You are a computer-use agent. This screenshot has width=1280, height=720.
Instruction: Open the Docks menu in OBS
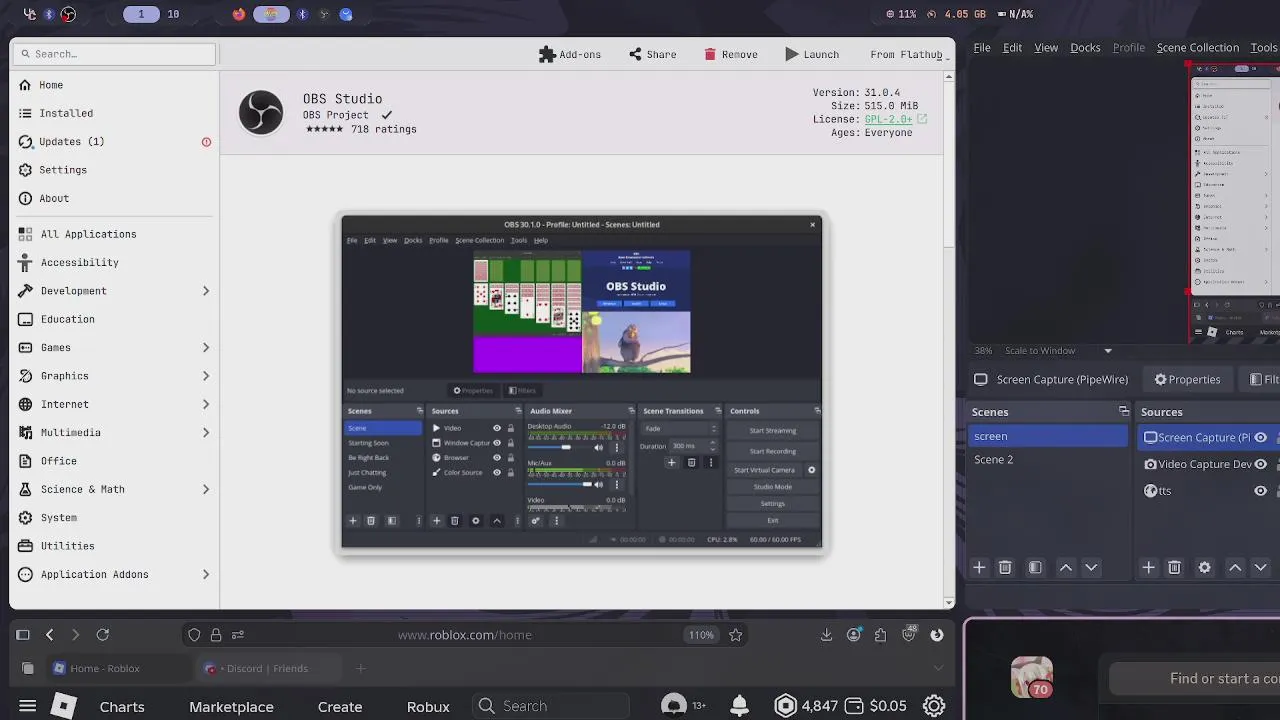pos(1085,48)
